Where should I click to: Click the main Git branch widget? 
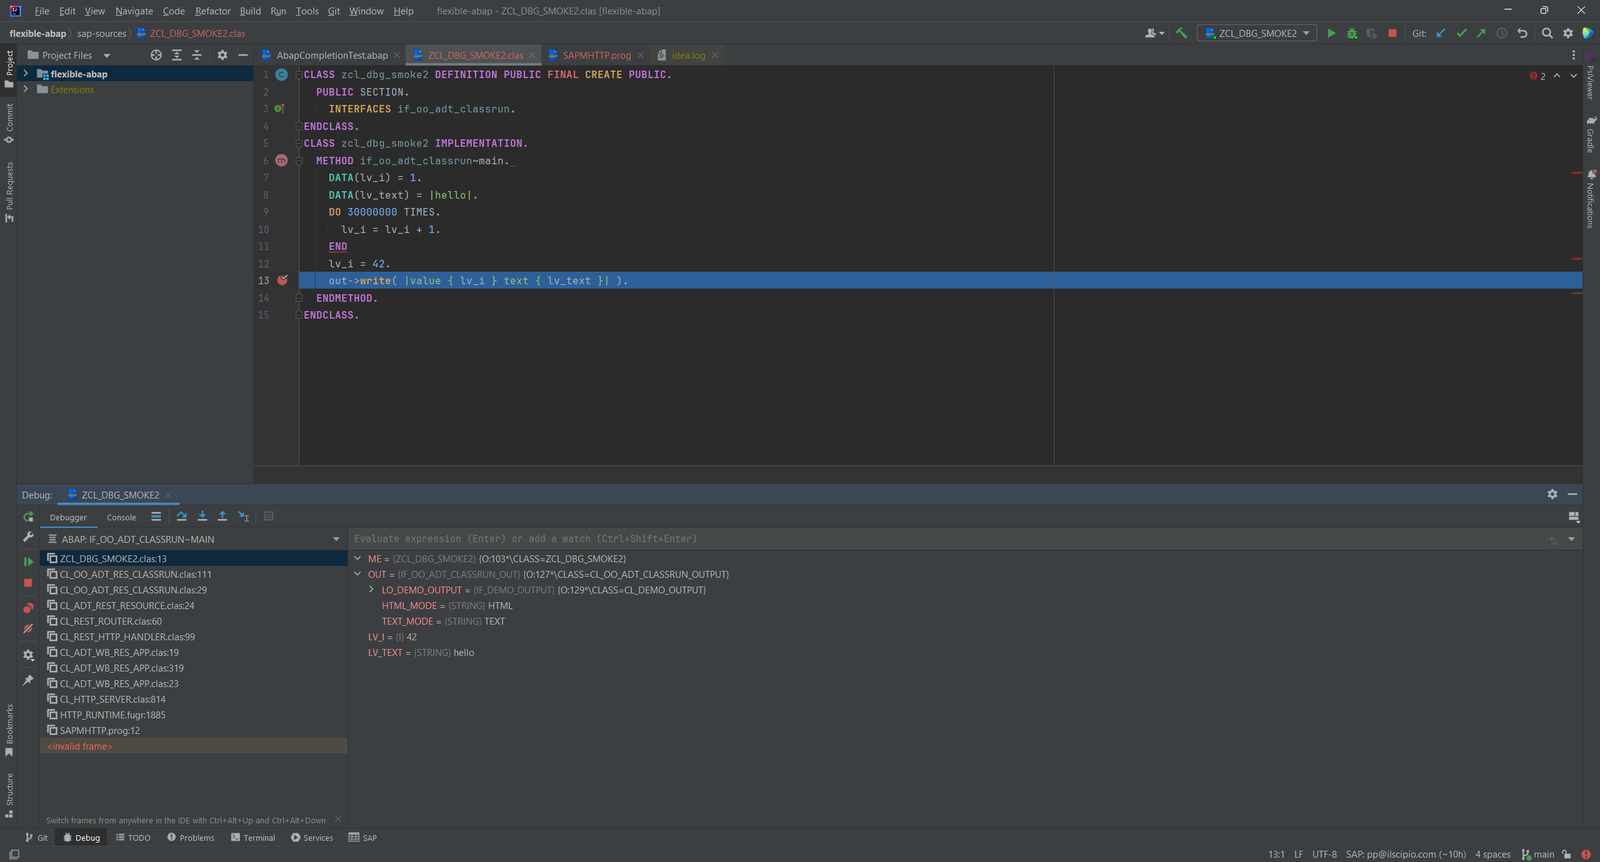(1538, 854)
